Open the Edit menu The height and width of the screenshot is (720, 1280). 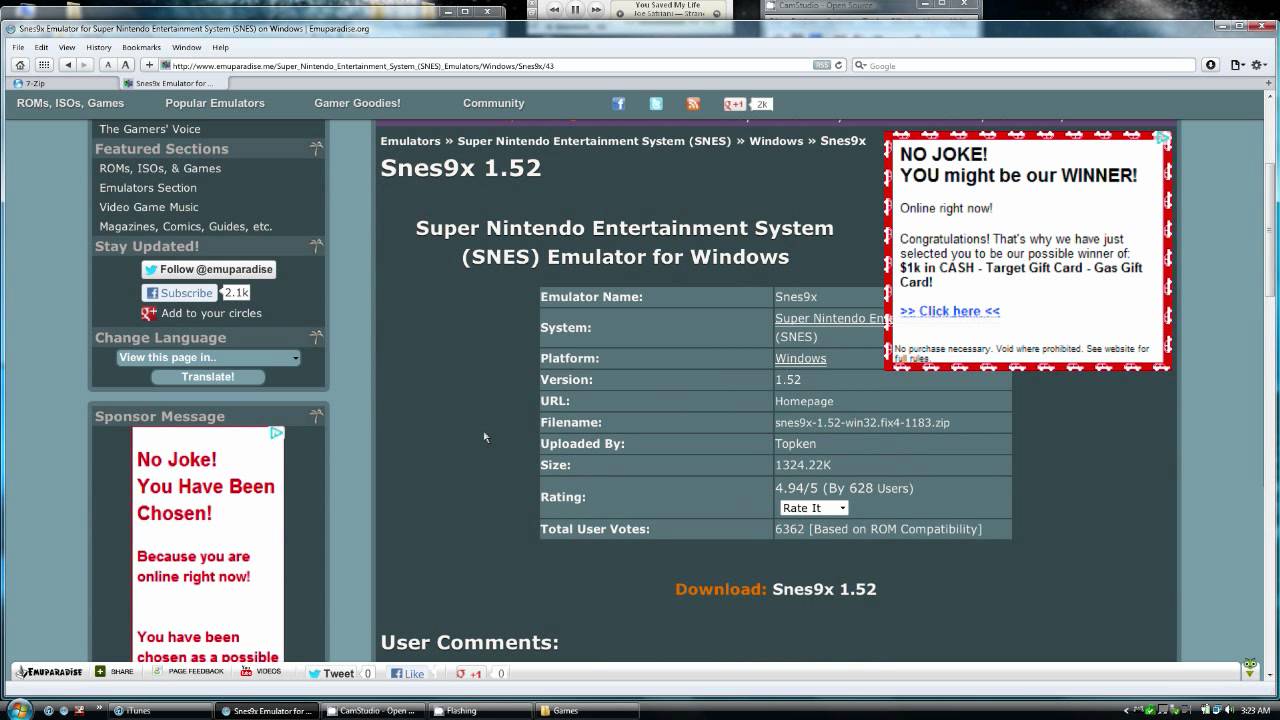41,47
